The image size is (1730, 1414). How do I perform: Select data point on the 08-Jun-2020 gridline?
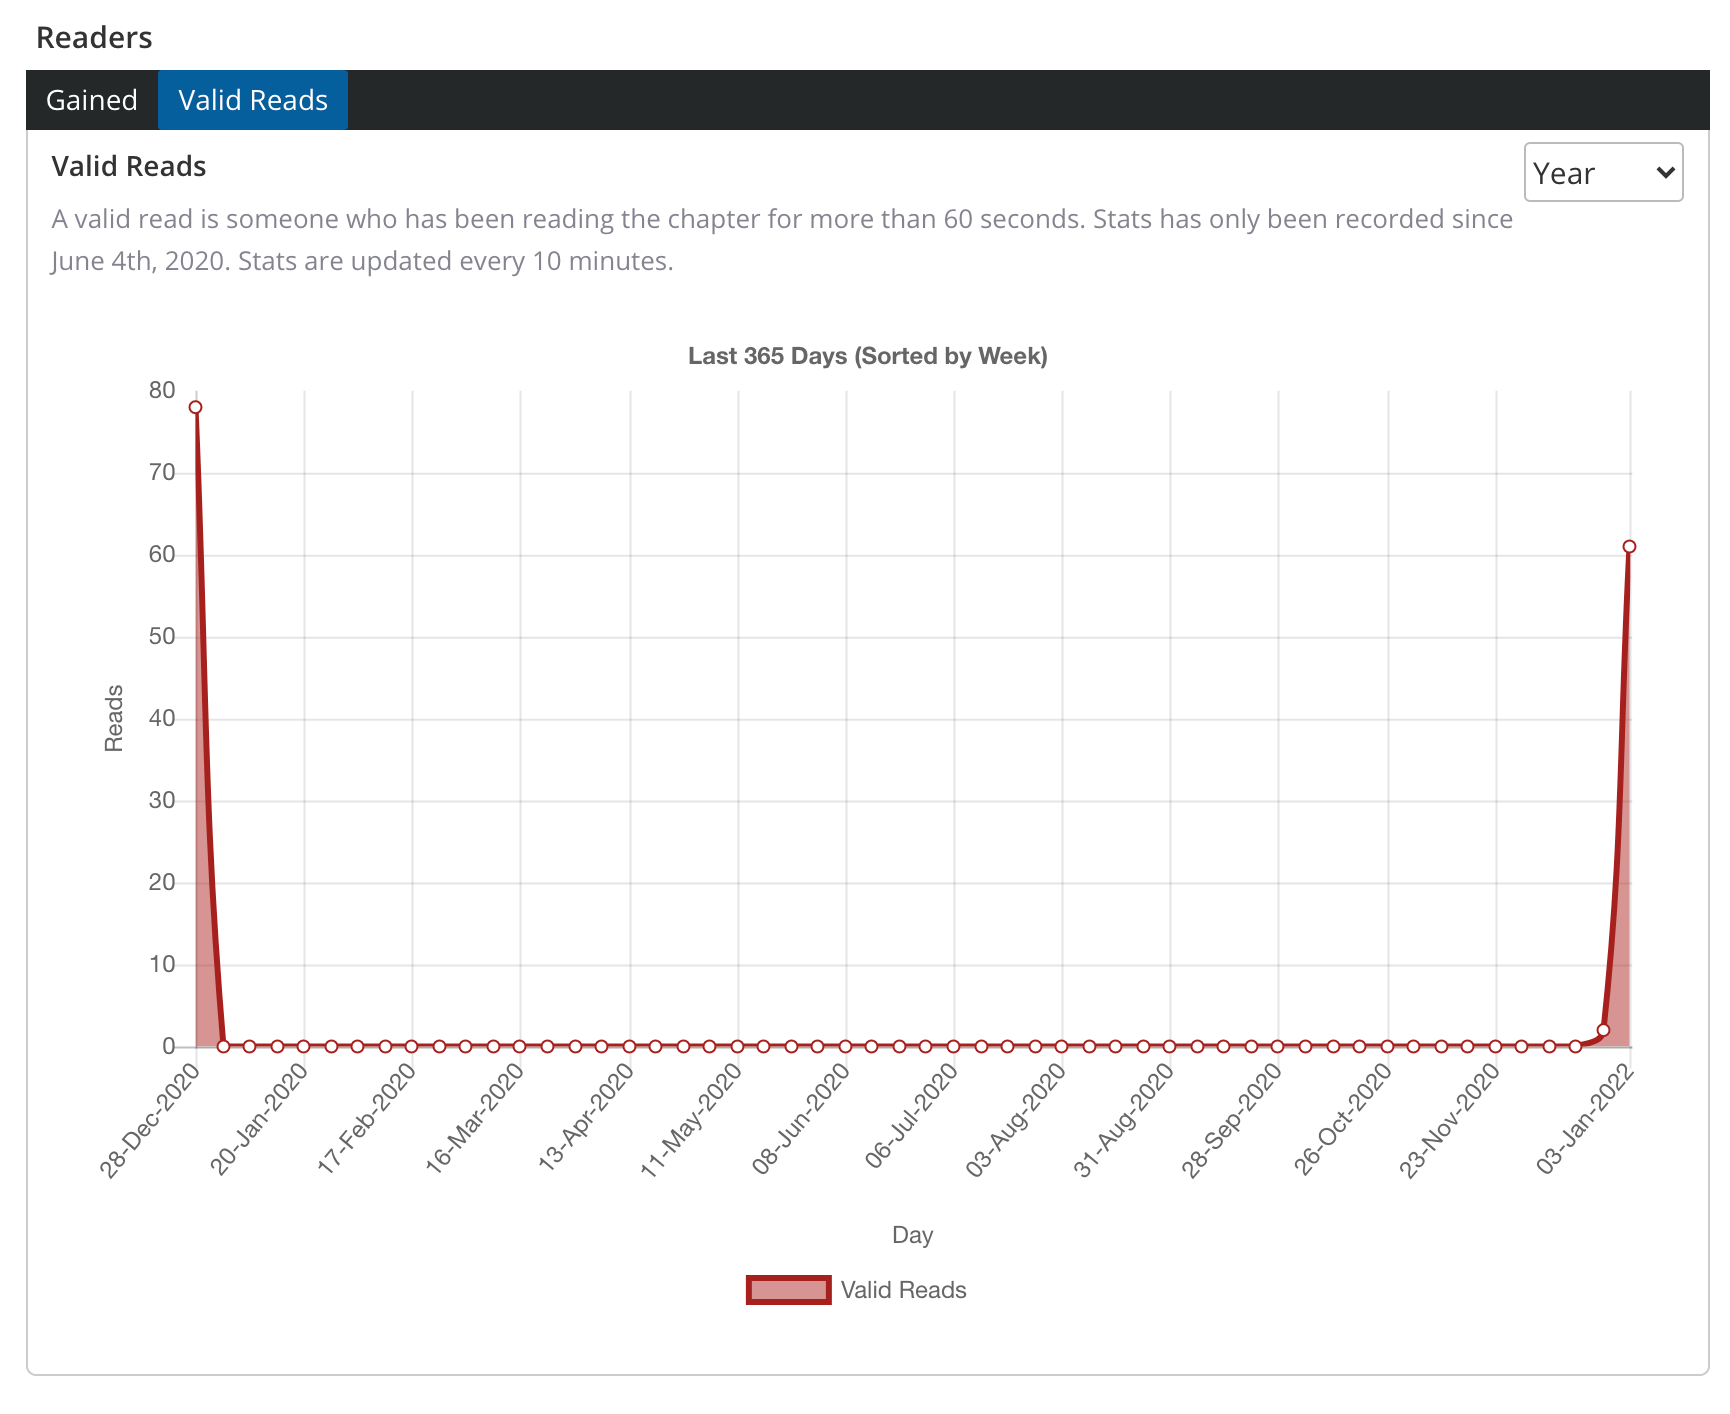[x=845, y=1046]
